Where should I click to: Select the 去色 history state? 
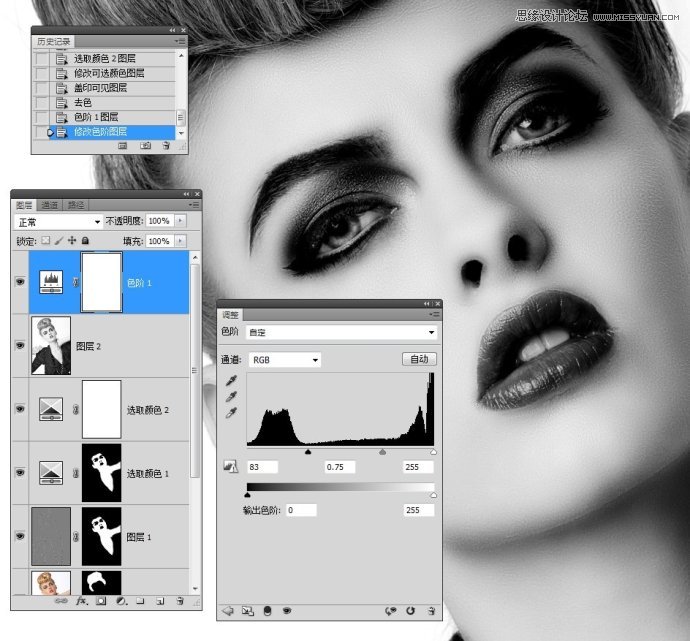point(83,102)
